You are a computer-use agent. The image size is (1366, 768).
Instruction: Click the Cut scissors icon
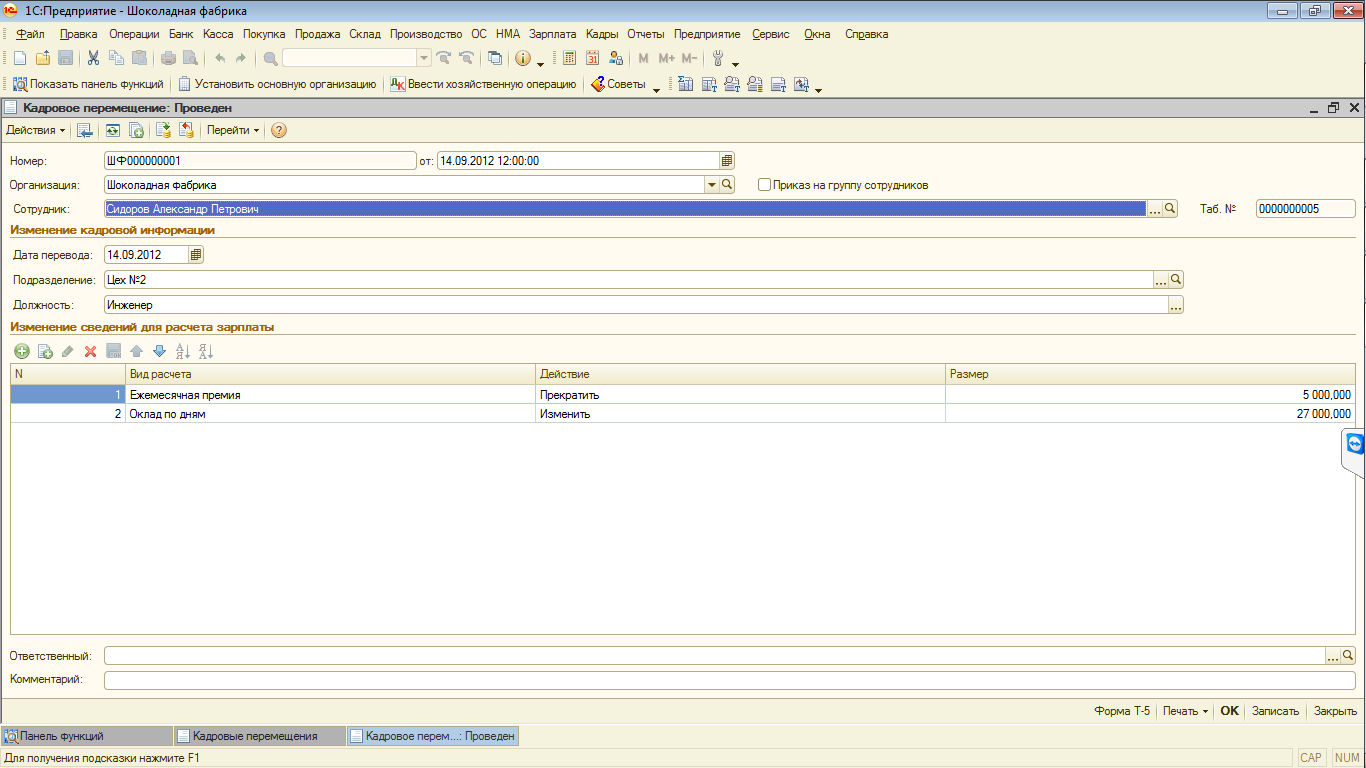(93, 58)
